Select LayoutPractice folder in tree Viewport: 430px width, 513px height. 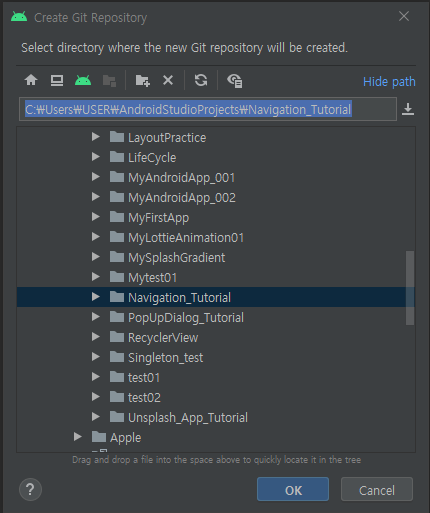[167, 138]
